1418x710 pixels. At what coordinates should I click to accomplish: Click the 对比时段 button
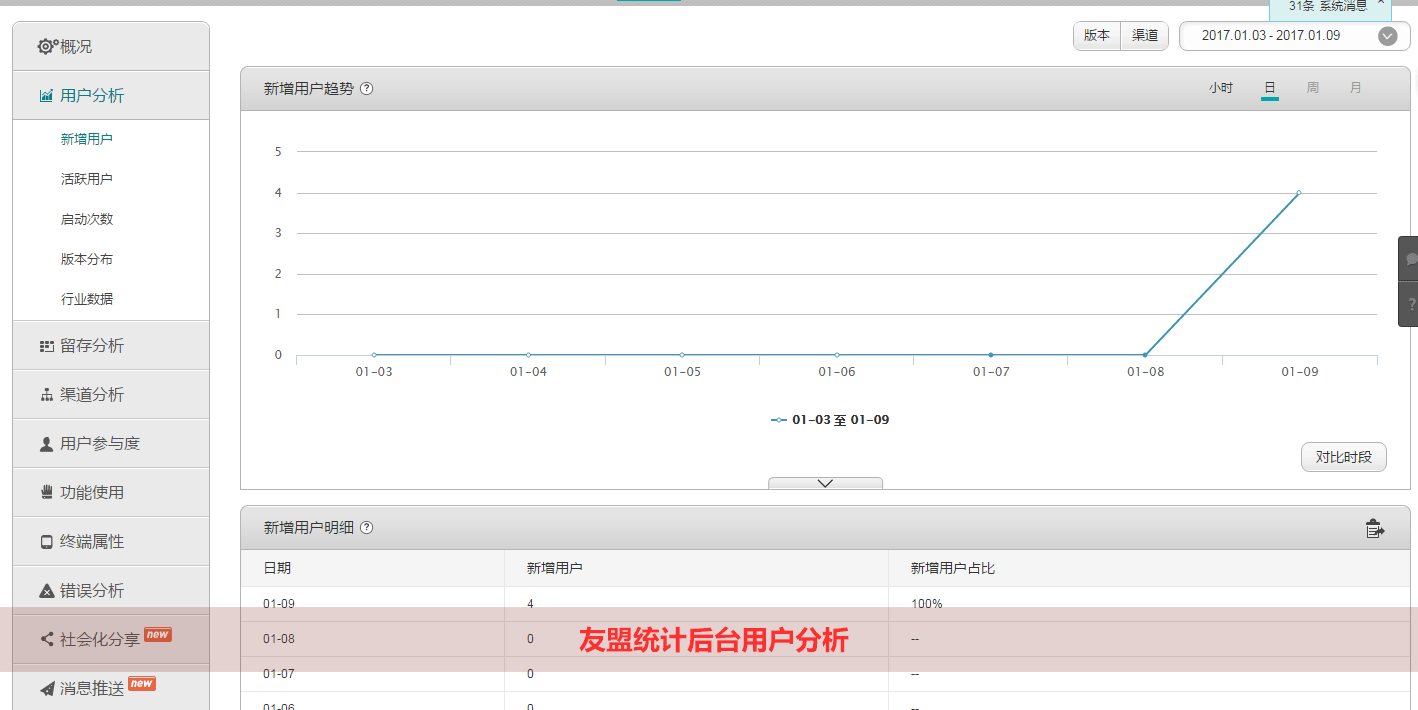click(x=1343, y=457)
